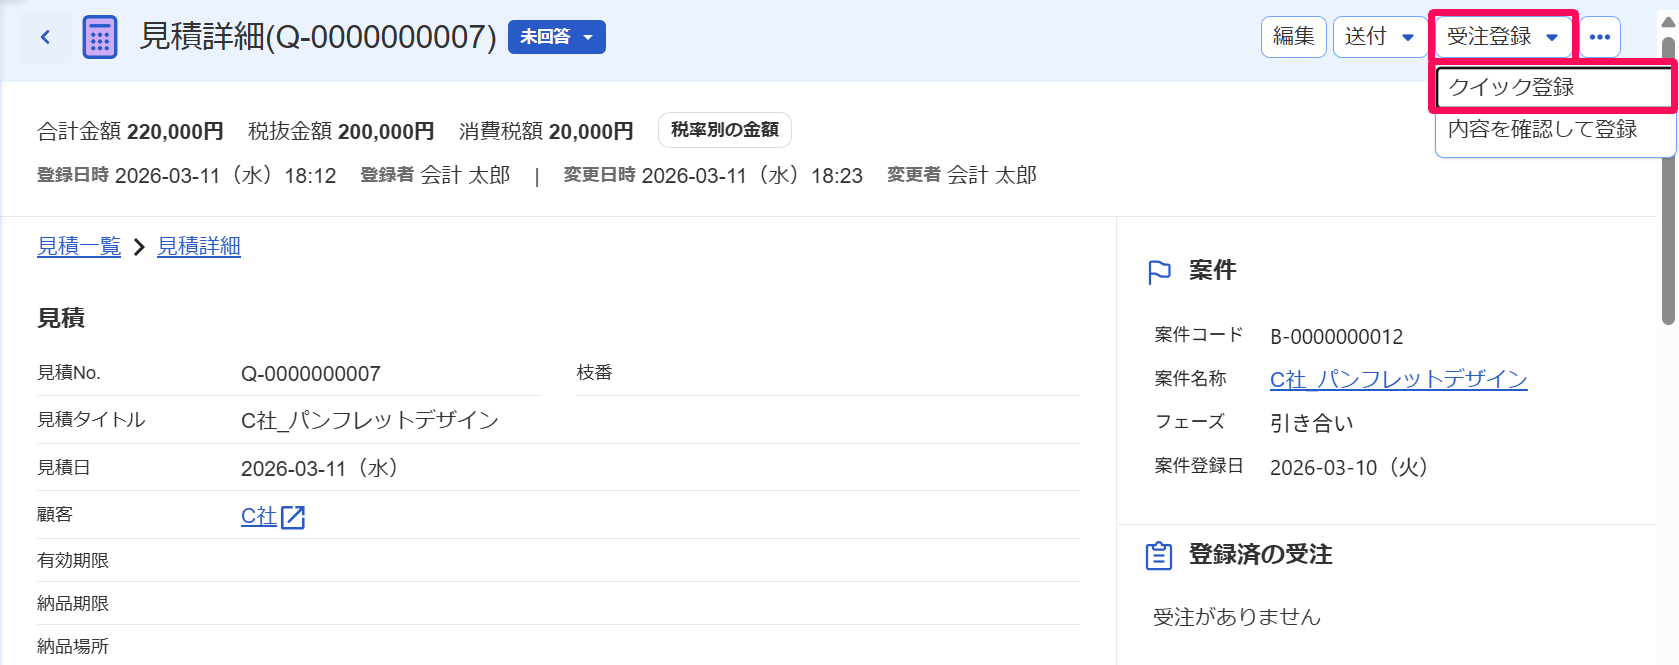Open the 見積一覧 breadcrumb link
Viewport: 1679px width, 665px height.
[79, 246]
